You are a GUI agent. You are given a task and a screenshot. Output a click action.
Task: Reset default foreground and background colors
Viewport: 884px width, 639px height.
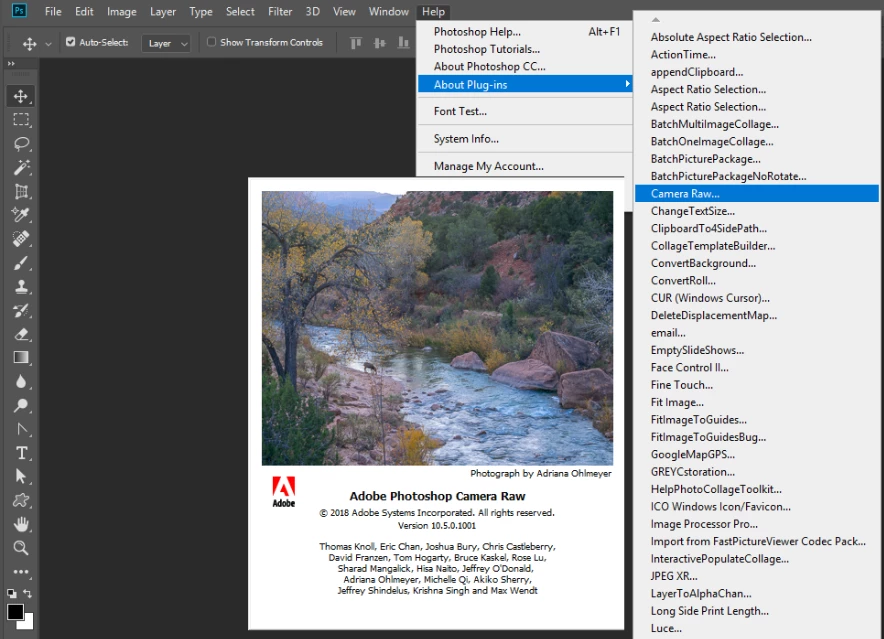click(11, 593)
